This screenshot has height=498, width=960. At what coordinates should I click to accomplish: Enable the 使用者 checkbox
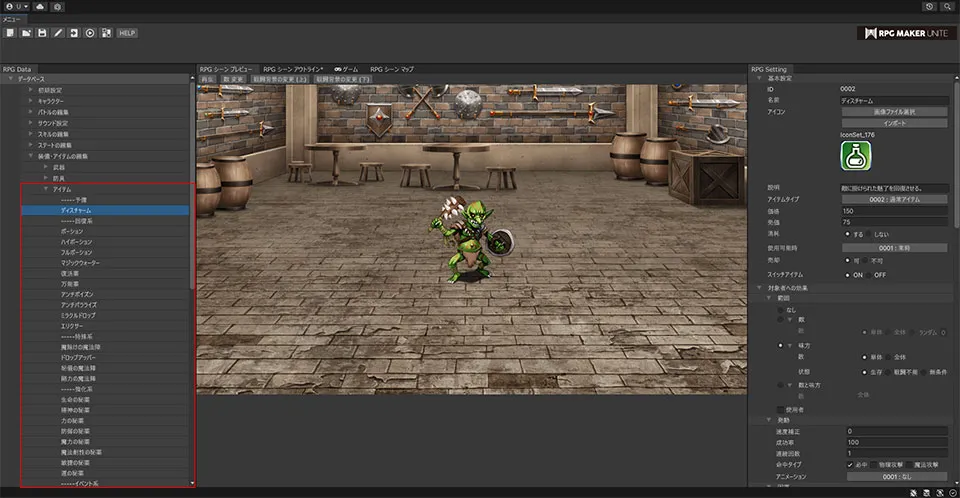[x=781, y=409]
